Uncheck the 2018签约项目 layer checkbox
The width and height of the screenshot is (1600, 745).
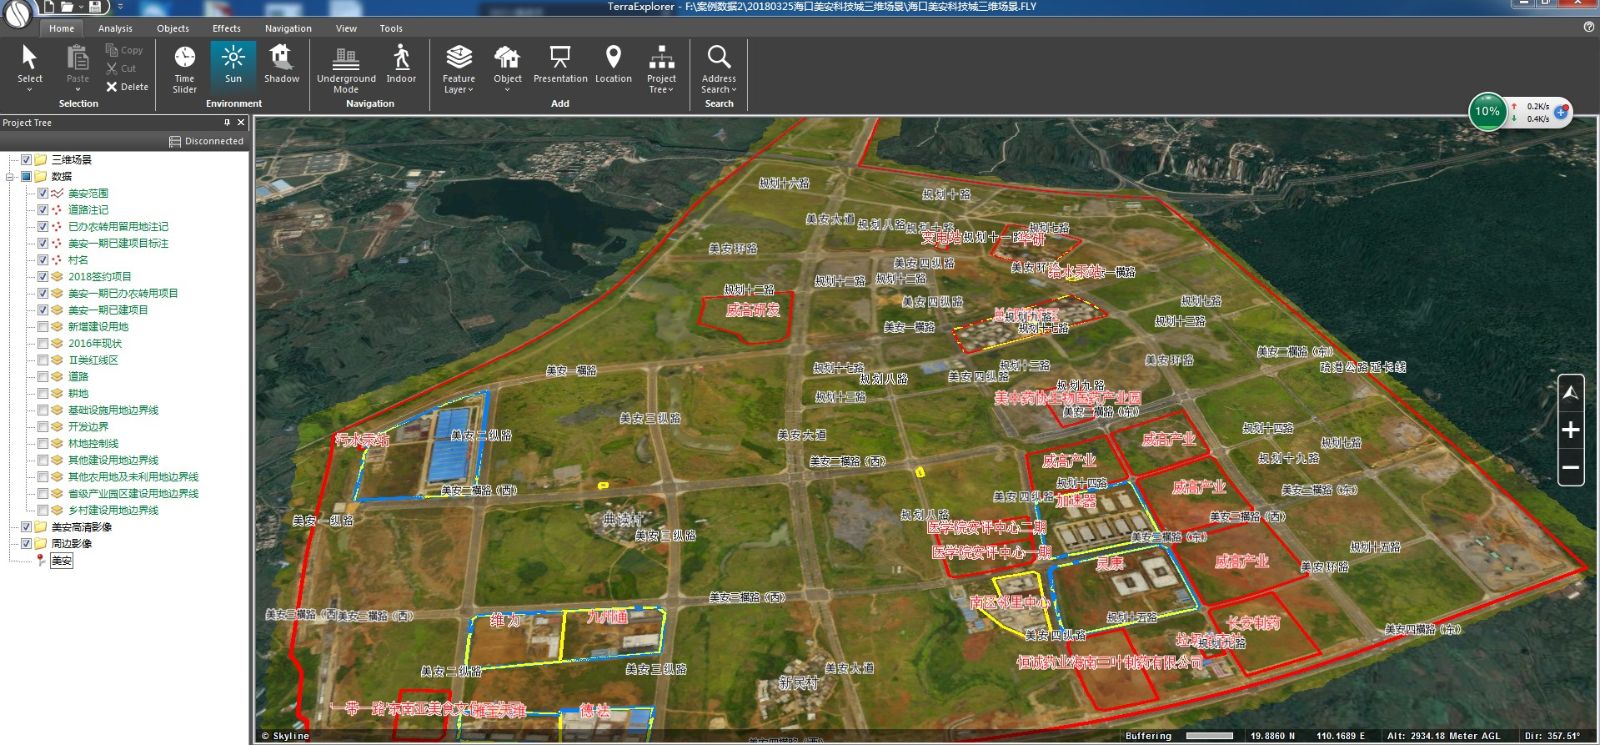click(x=43, y=277)
